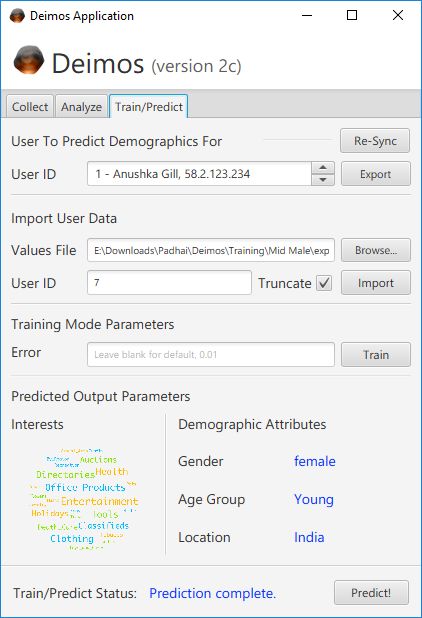Maximize the Deimos Application window

[352, 15]
